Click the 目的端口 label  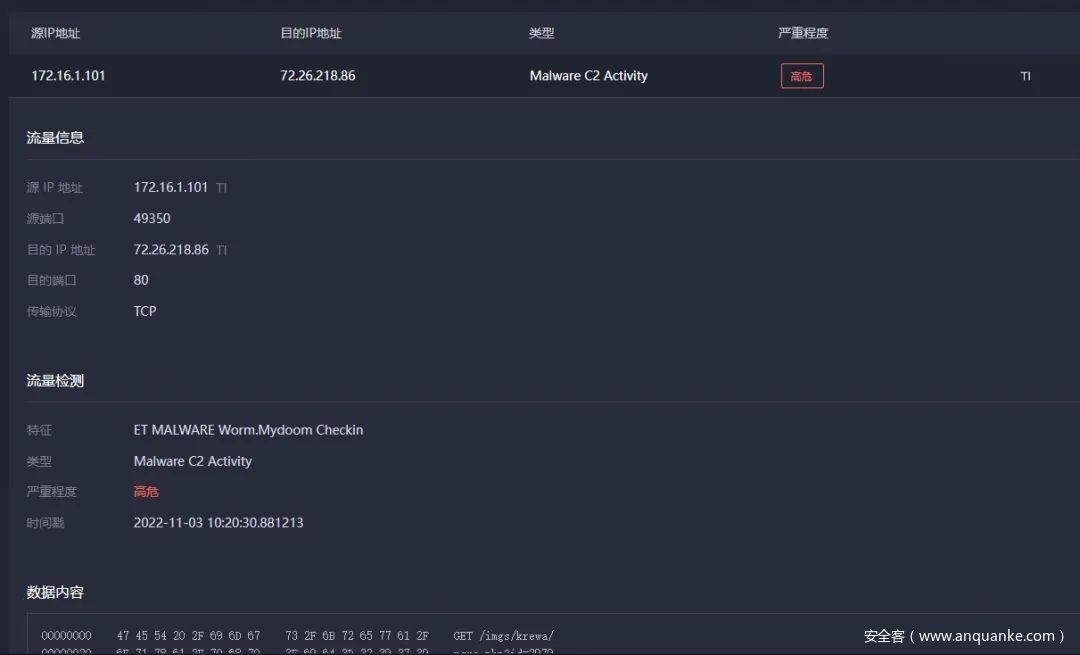click(x=51, y=280)
